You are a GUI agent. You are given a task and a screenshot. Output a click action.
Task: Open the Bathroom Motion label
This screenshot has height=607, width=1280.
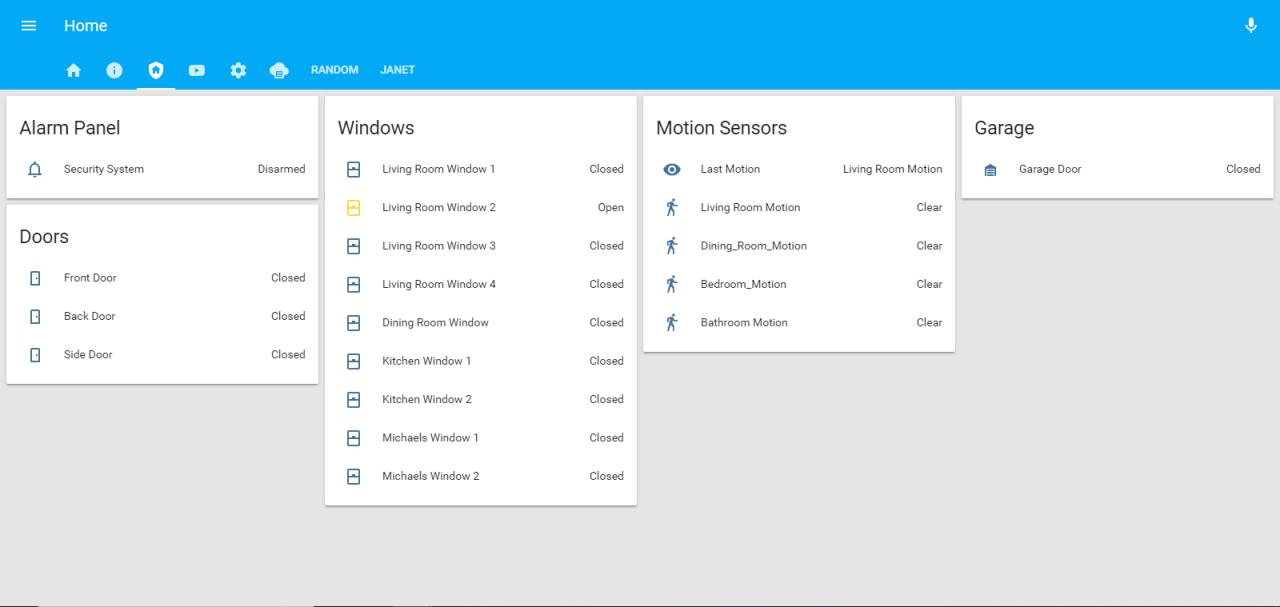click(x=744, y=323)
